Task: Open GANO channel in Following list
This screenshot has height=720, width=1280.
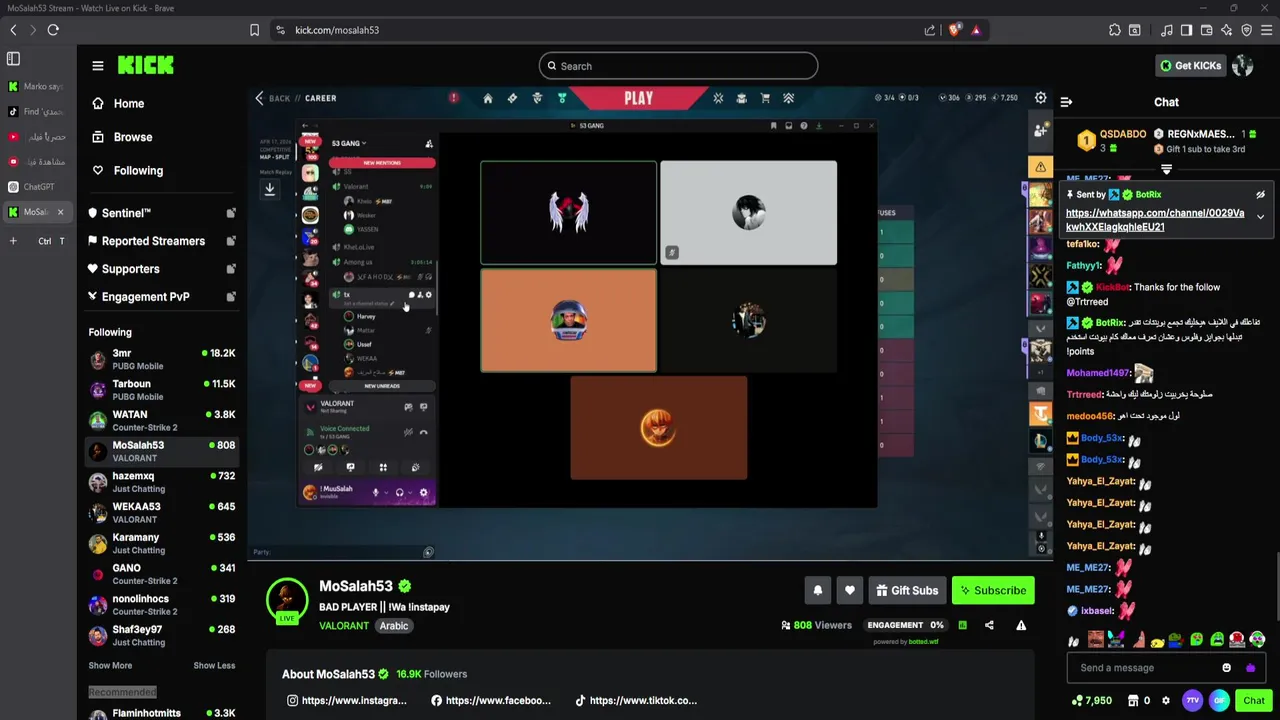Action: click(162, 574)
